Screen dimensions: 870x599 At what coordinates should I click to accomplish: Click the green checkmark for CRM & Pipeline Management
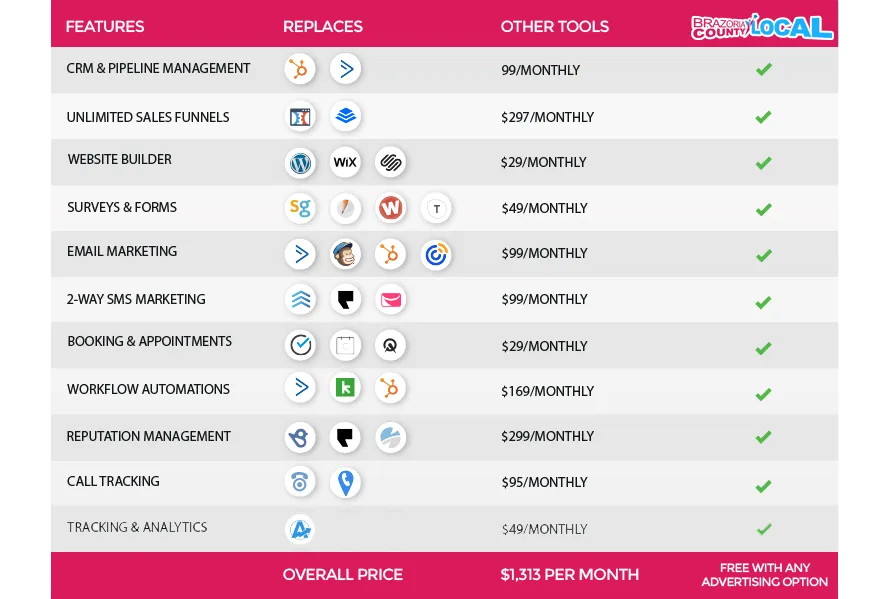click(764, 69)
